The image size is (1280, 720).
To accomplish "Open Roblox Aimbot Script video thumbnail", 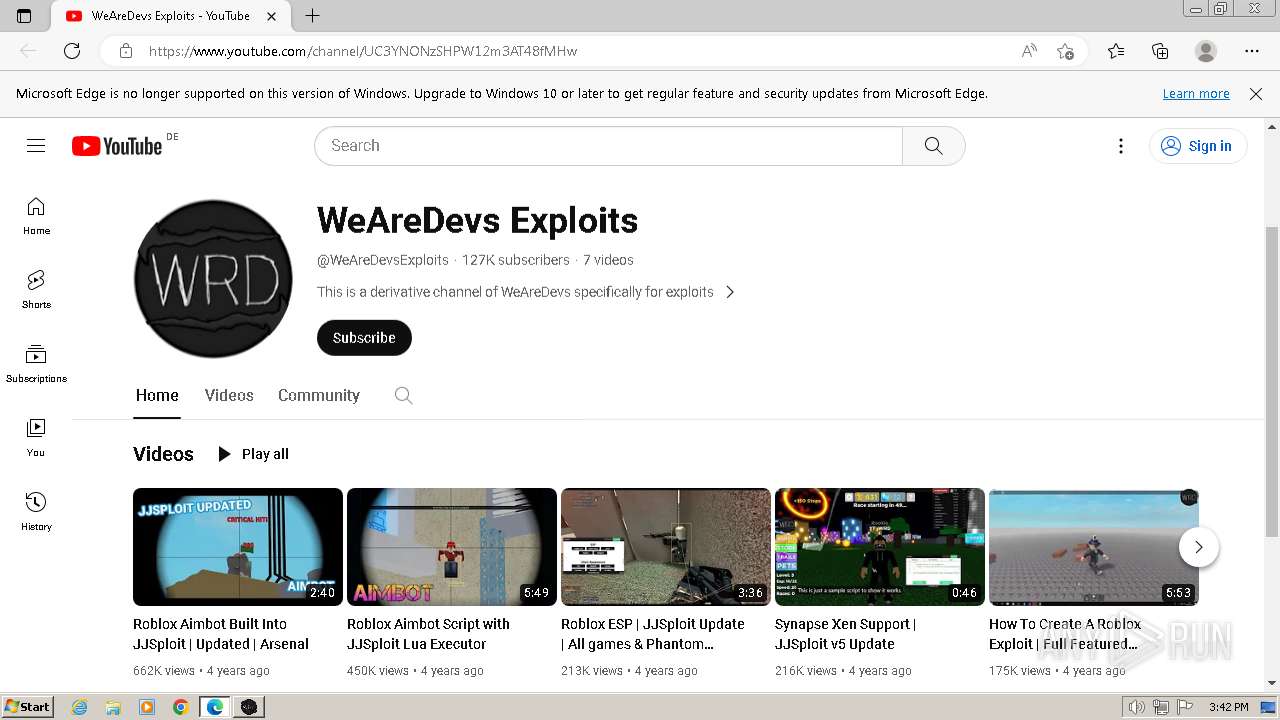I will [452, 547].
